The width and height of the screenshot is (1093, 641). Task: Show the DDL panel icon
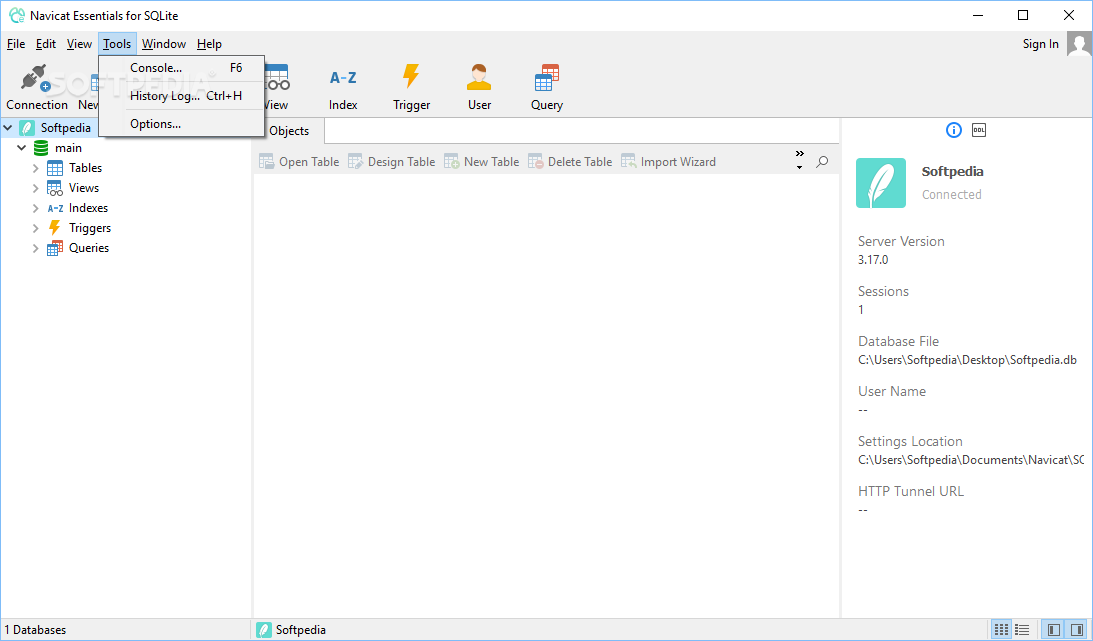979,130
